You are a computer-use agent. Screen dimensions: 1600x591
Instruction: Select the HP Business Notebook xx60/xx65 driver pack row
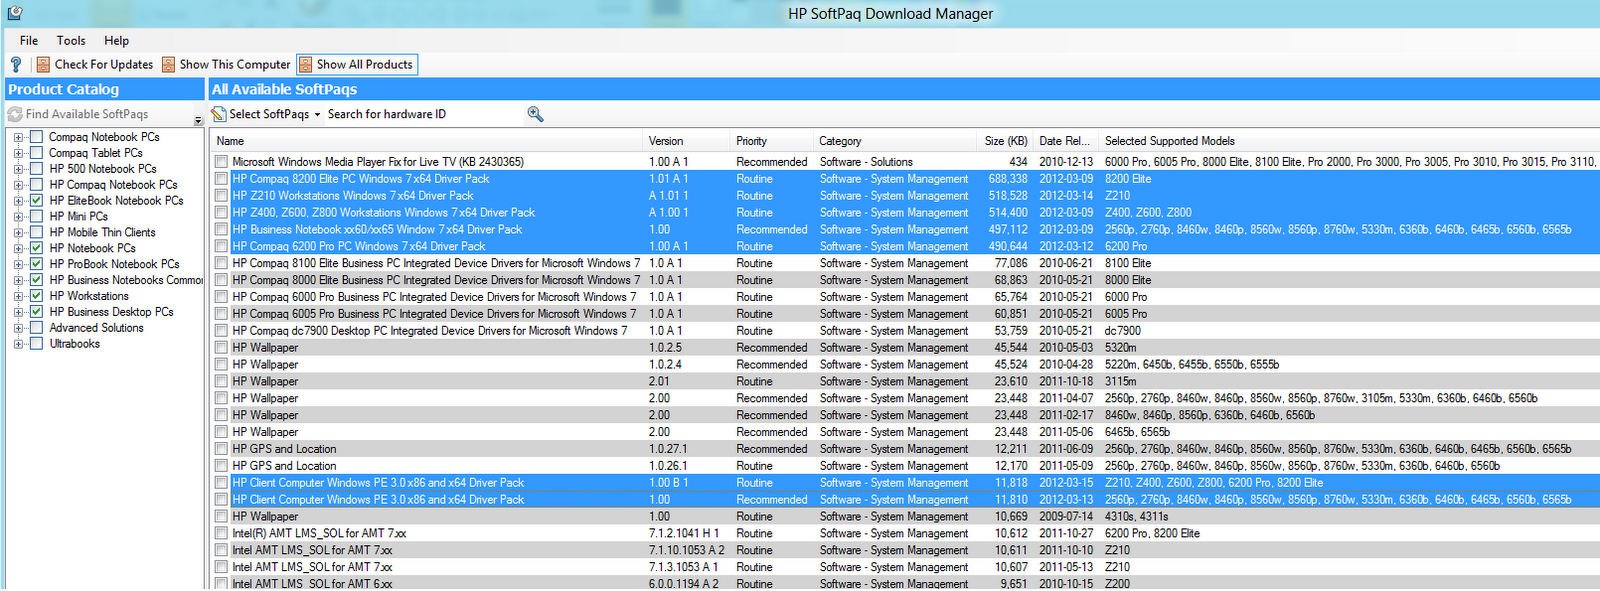(x=905, y=229)
